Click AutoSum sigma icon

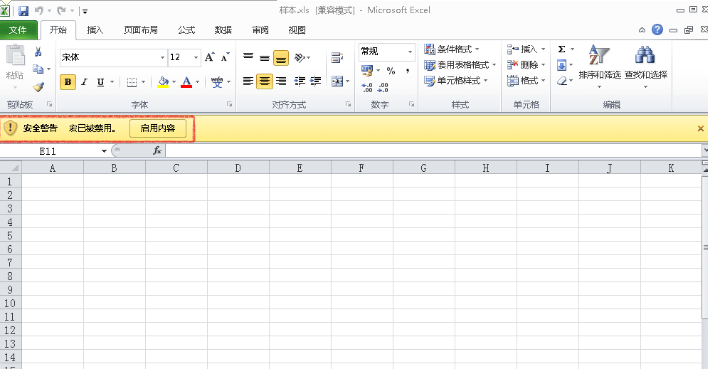coord(562,49)
